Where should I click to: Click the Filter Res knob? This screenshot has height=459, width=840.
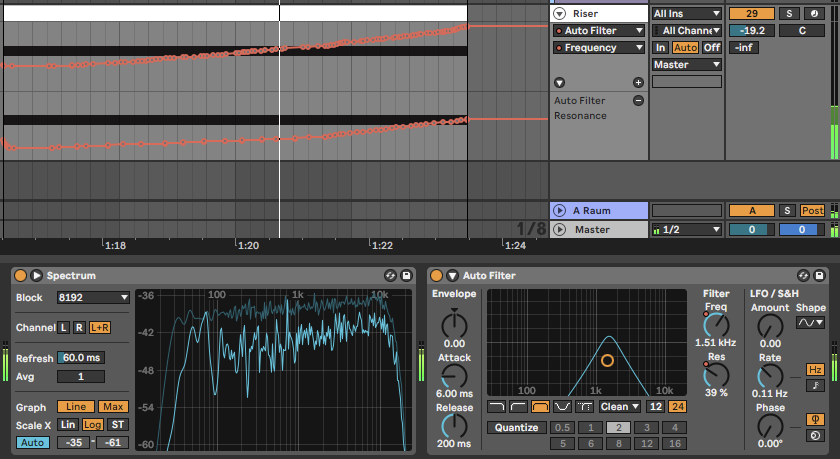point(716,375)
